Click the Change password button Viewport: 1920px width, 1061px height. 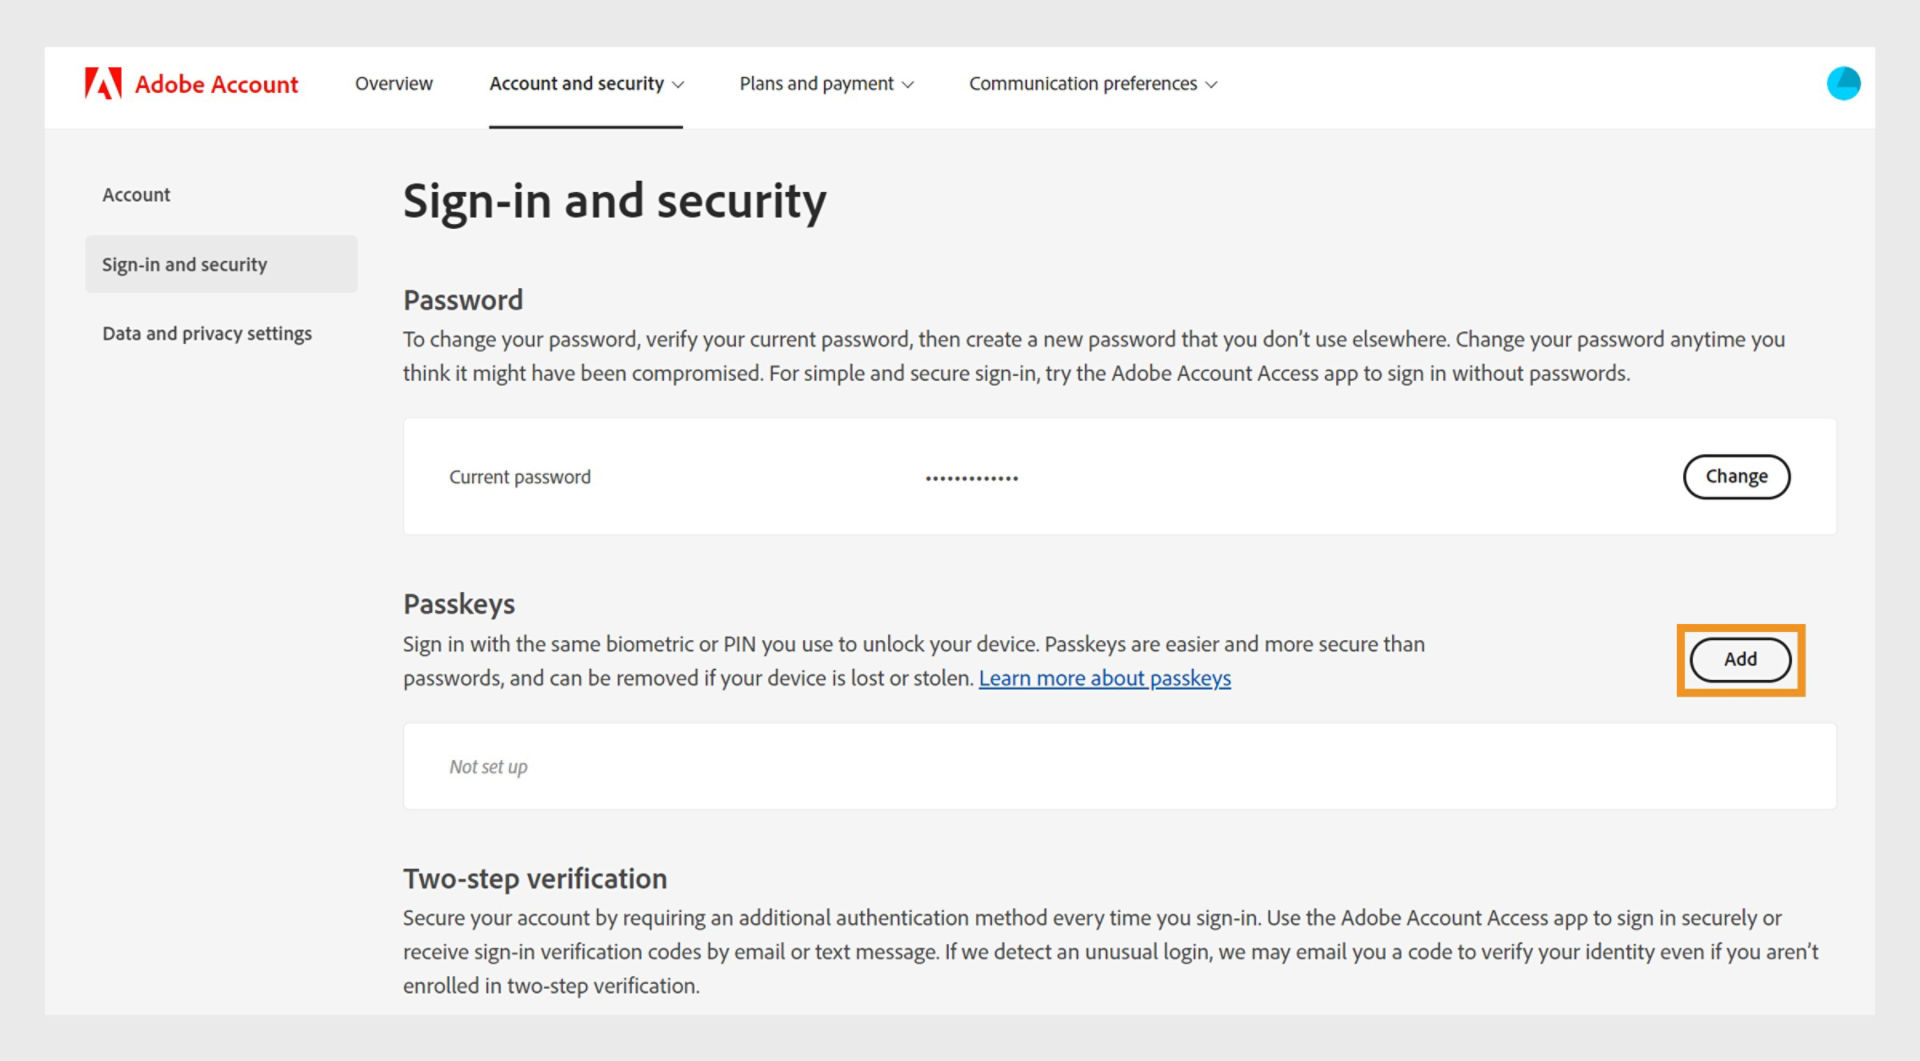tap(1737, 477)
